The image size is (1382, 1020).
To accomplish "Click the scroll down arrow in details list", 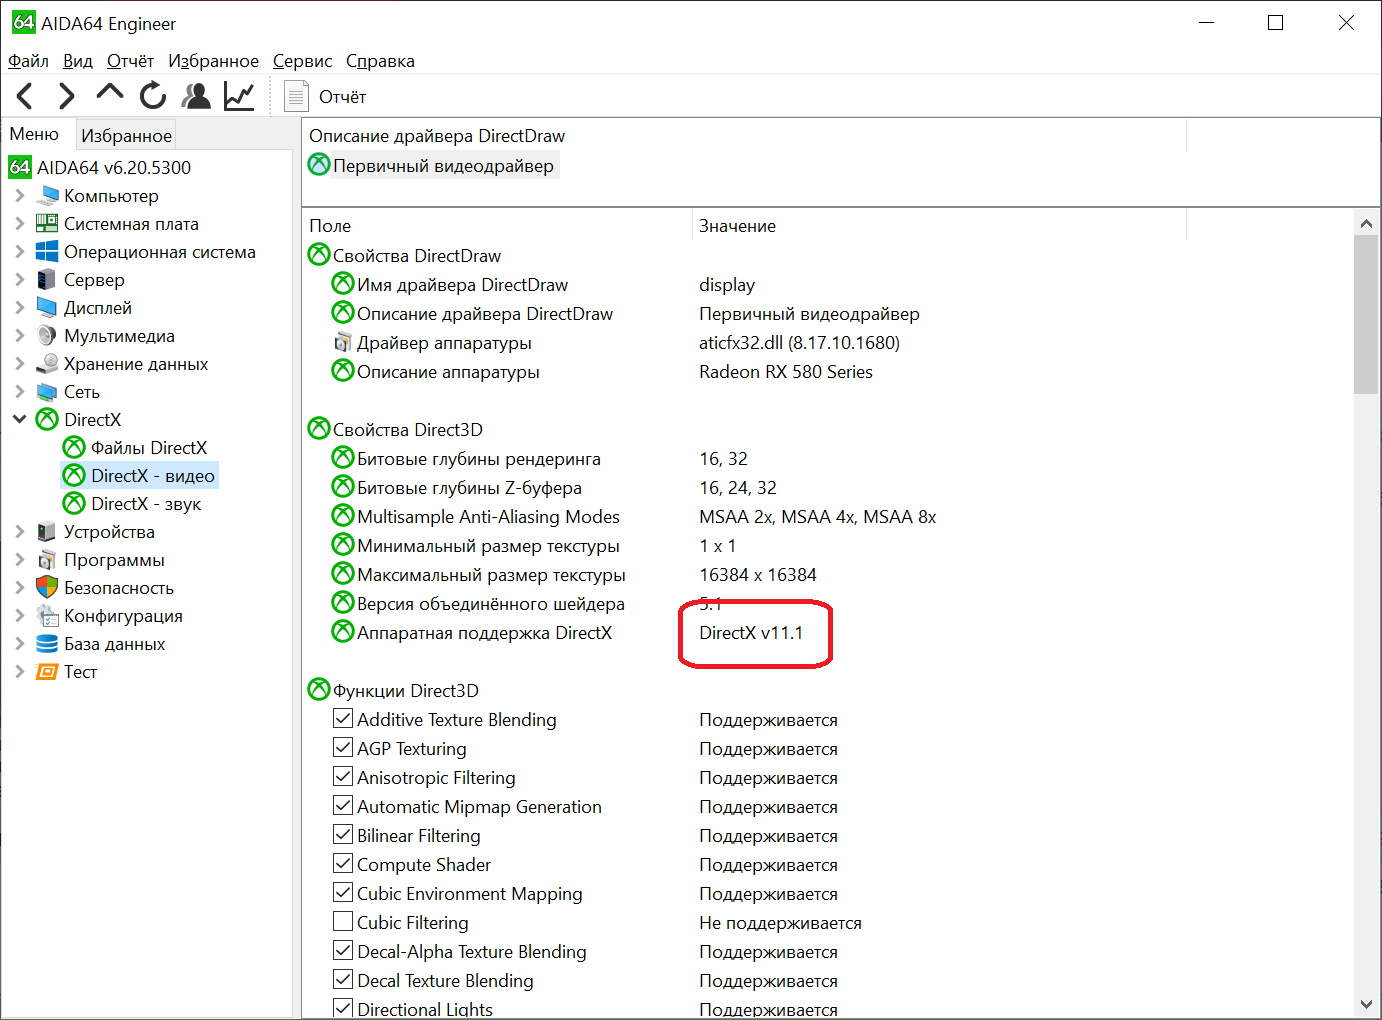I will click(x=1366, y=1004).
